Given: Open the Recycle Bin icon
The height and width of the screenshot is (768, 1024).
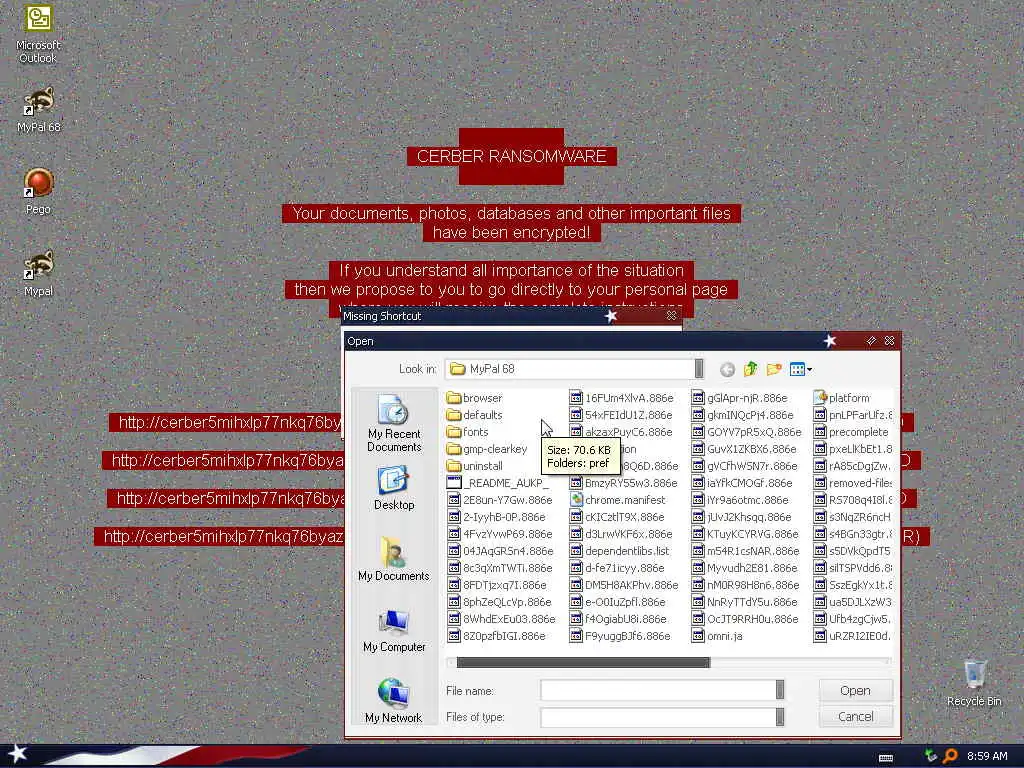Looking at the screenshot, I should [974, 683].
